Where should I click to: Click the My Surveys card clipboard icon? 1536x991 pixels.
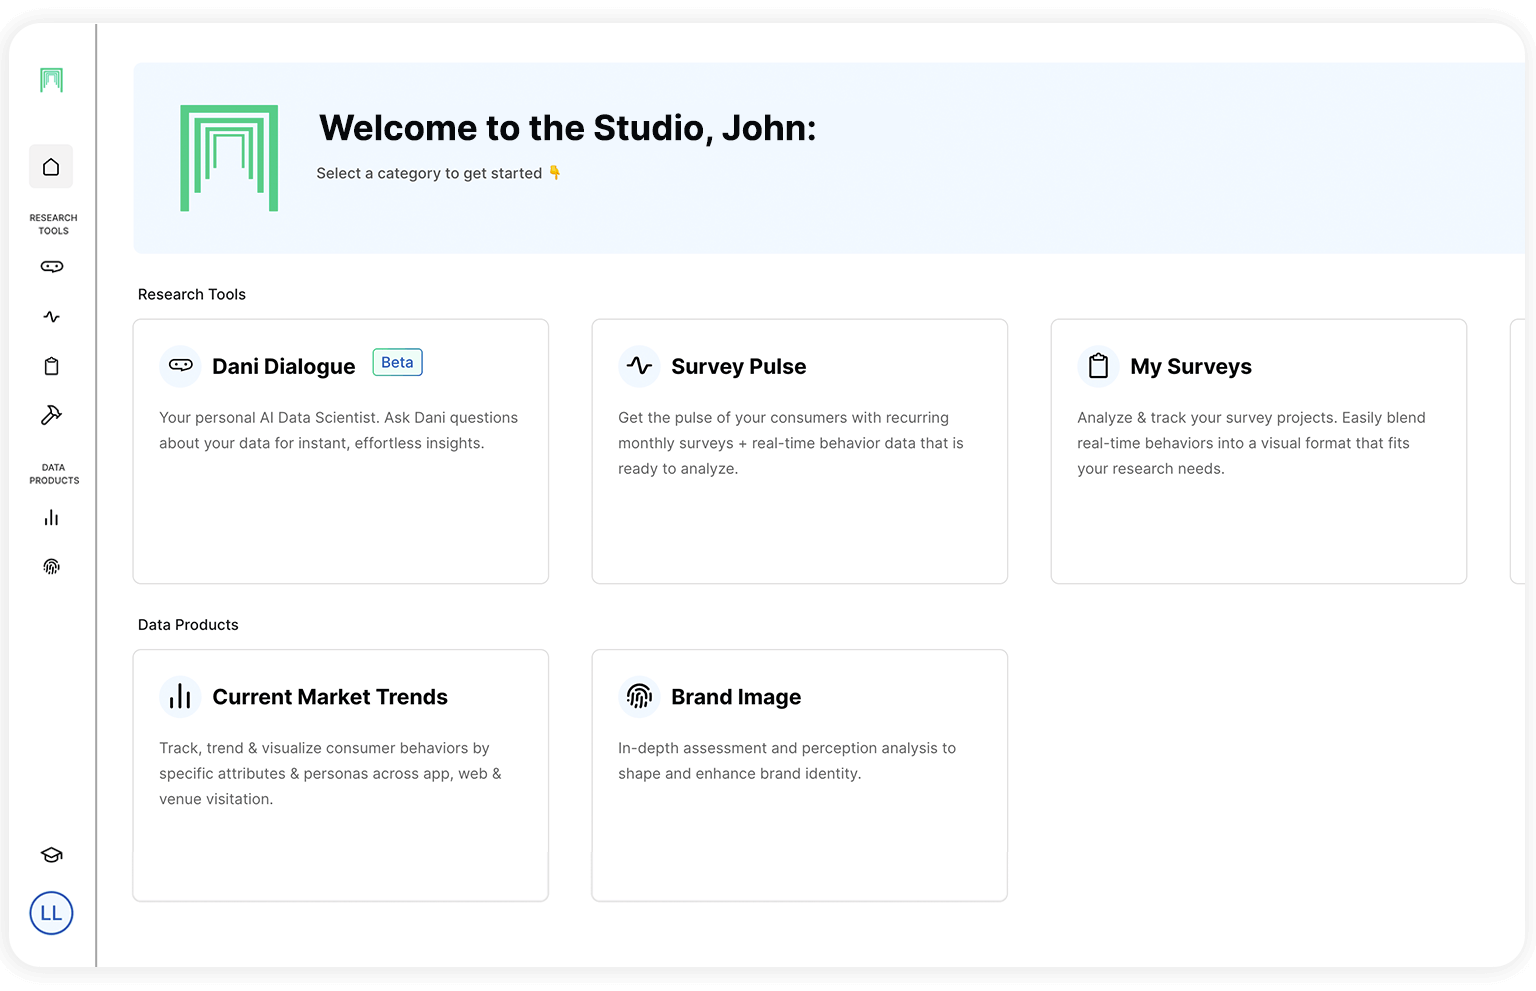(x=1098, y=366)
